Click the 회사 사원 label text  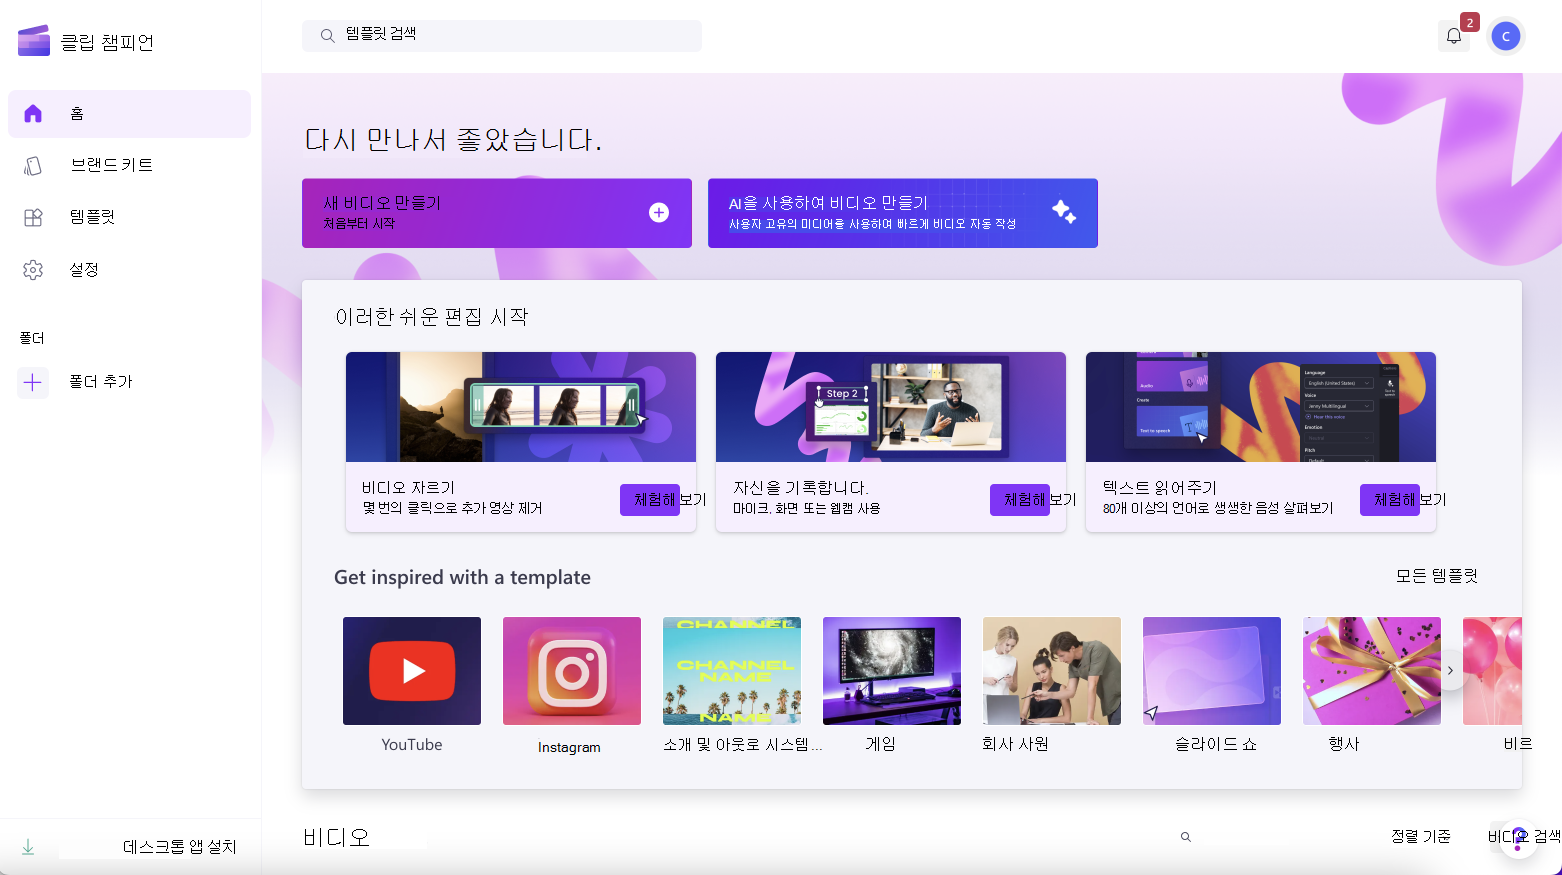click(x=1015, y=744)
